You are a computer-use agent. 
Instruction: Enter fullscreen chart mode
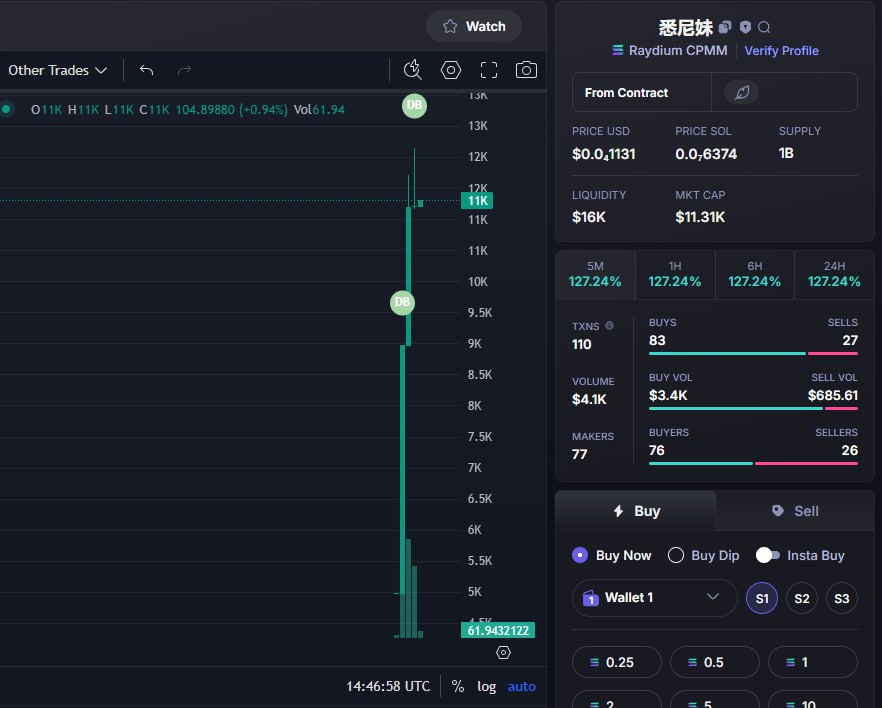(x=489, y=70)
